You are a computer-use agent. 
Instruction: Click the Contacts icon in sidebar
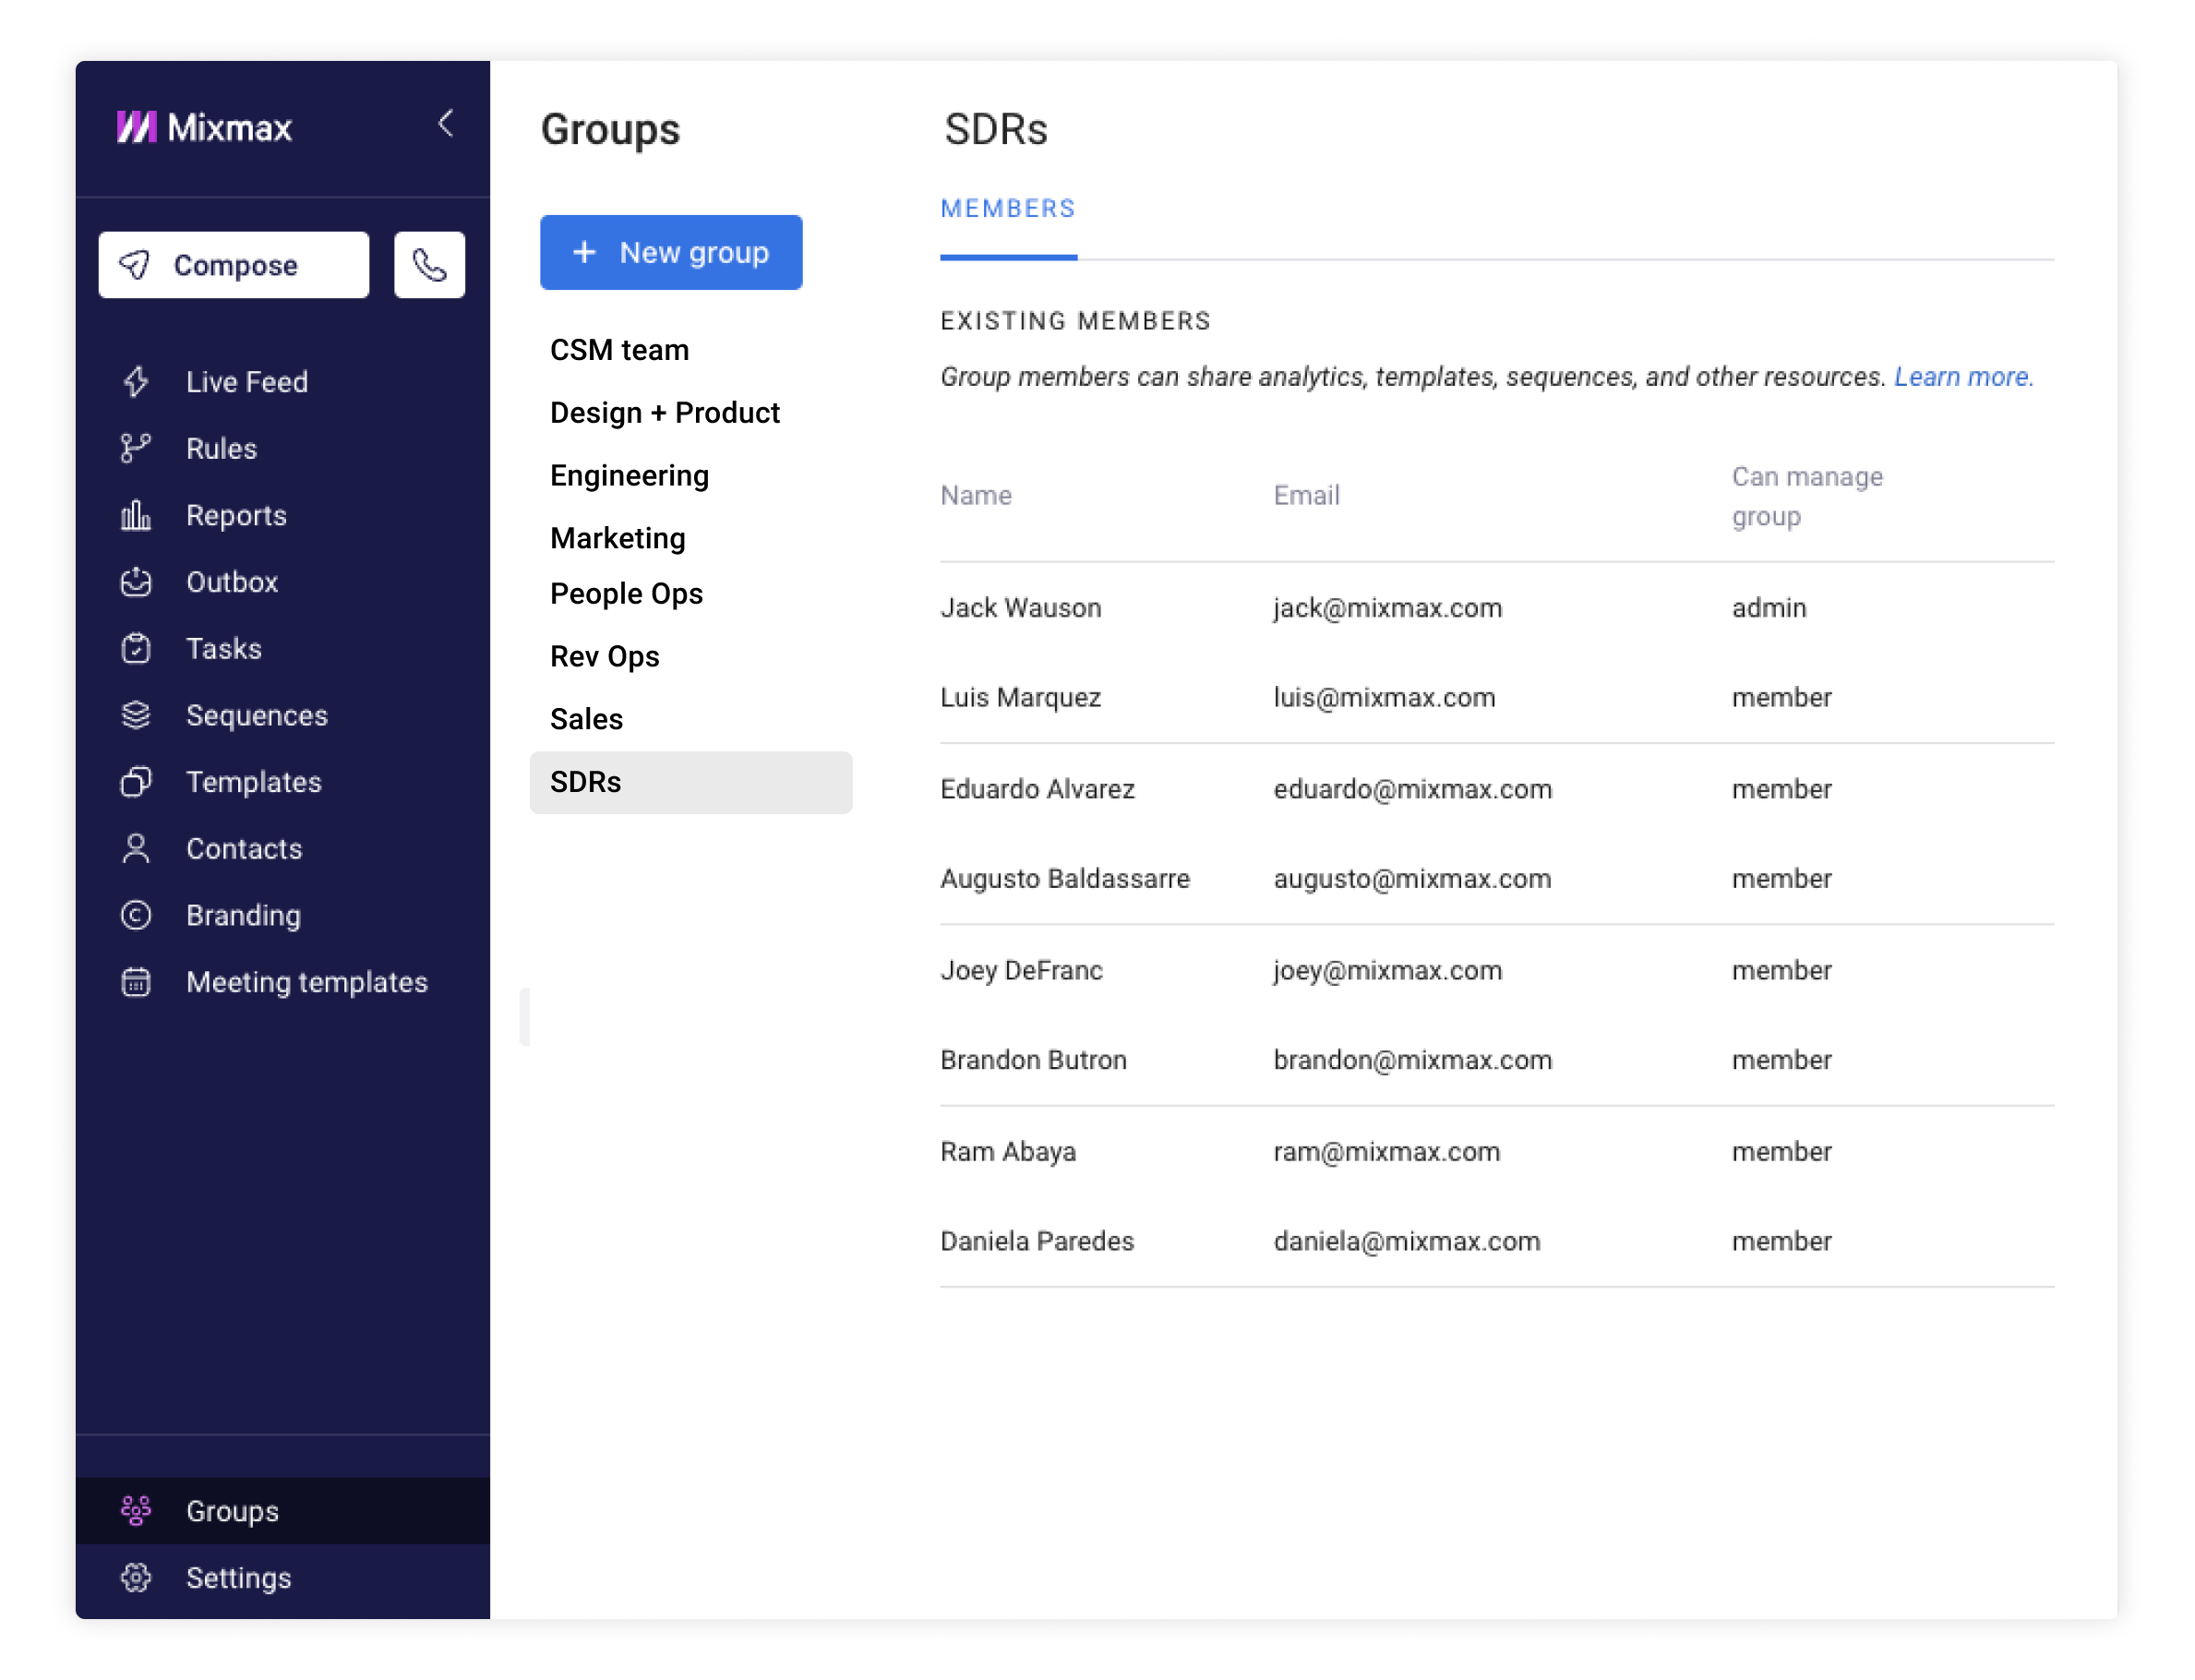click(138, 849)
